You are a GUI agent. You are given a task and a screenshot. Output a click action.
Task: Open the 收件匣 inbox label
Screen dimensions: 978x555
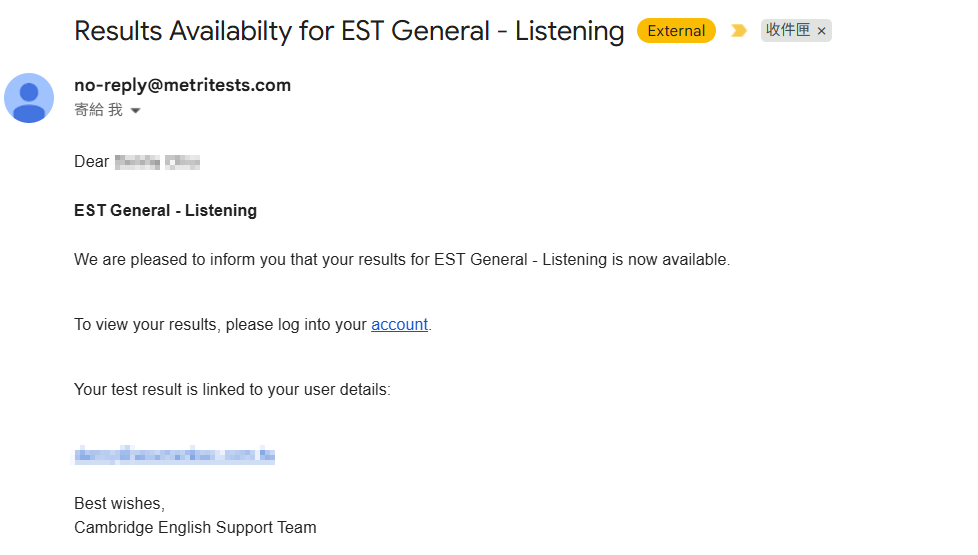788,31
